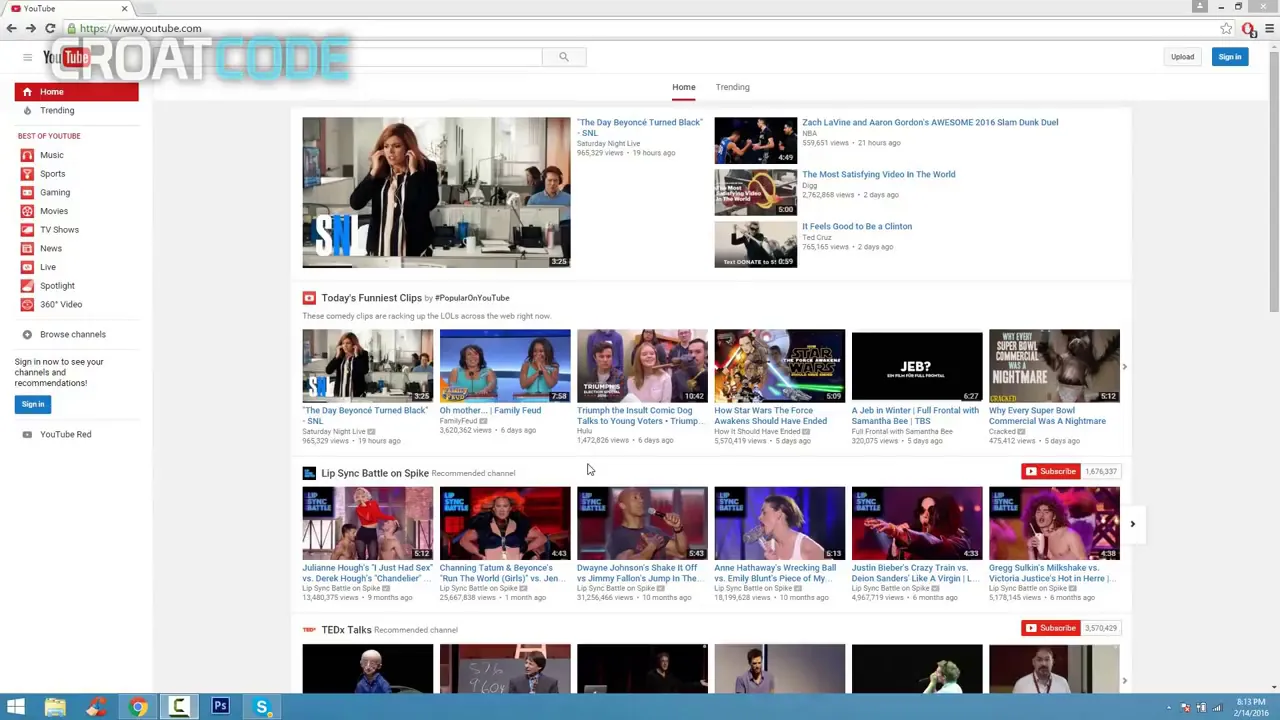This screenshot has width=1280, height=720.
Task: Open Saturday Night Live channel under featured video
Action: point(608,144)
